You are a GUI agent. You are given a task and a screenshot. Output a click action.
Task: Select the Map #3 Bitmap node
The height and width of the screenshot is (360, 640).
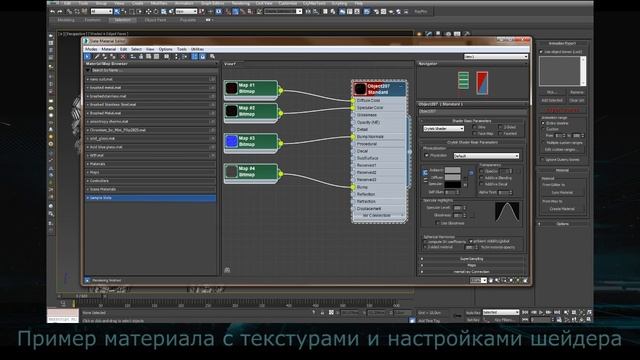tap(251, 142)
